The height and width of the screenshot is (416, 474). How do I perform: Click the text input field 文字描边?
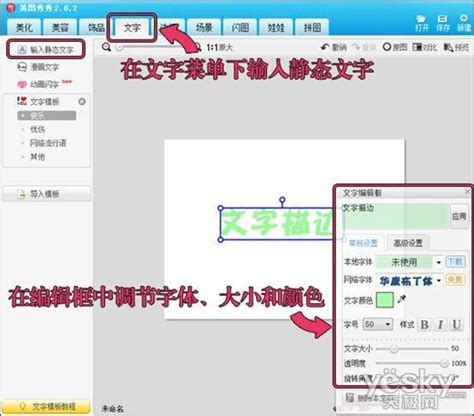click(396, 216)
